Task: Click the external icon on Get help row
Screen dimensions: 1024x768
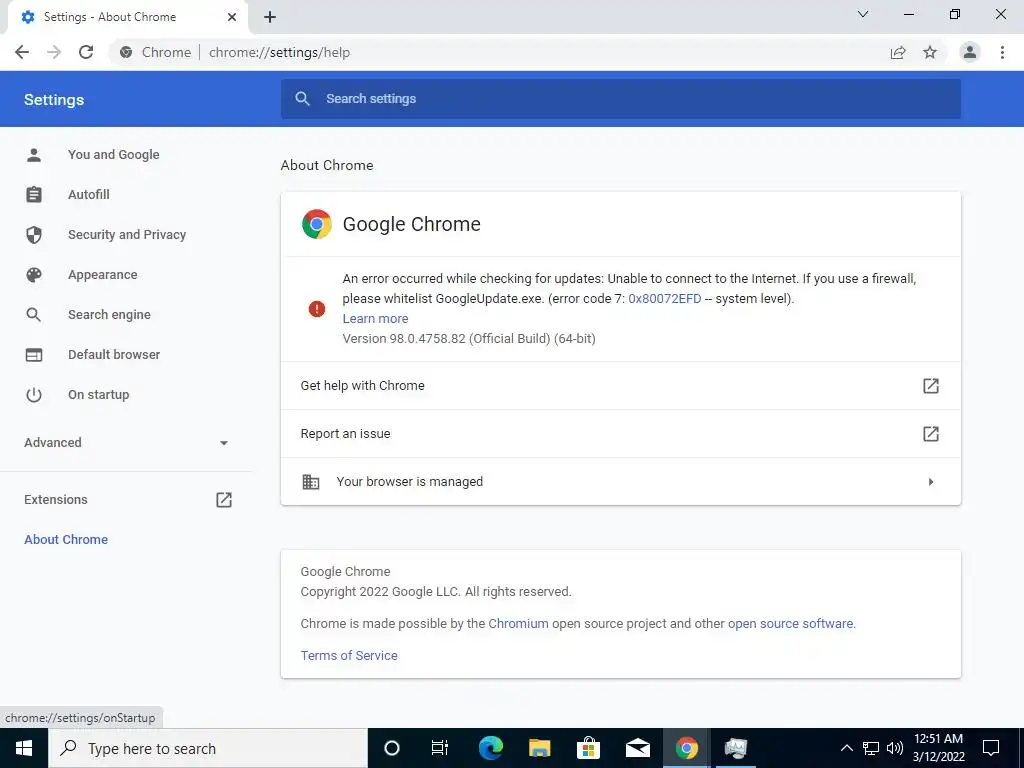Action: pos(931,386)
